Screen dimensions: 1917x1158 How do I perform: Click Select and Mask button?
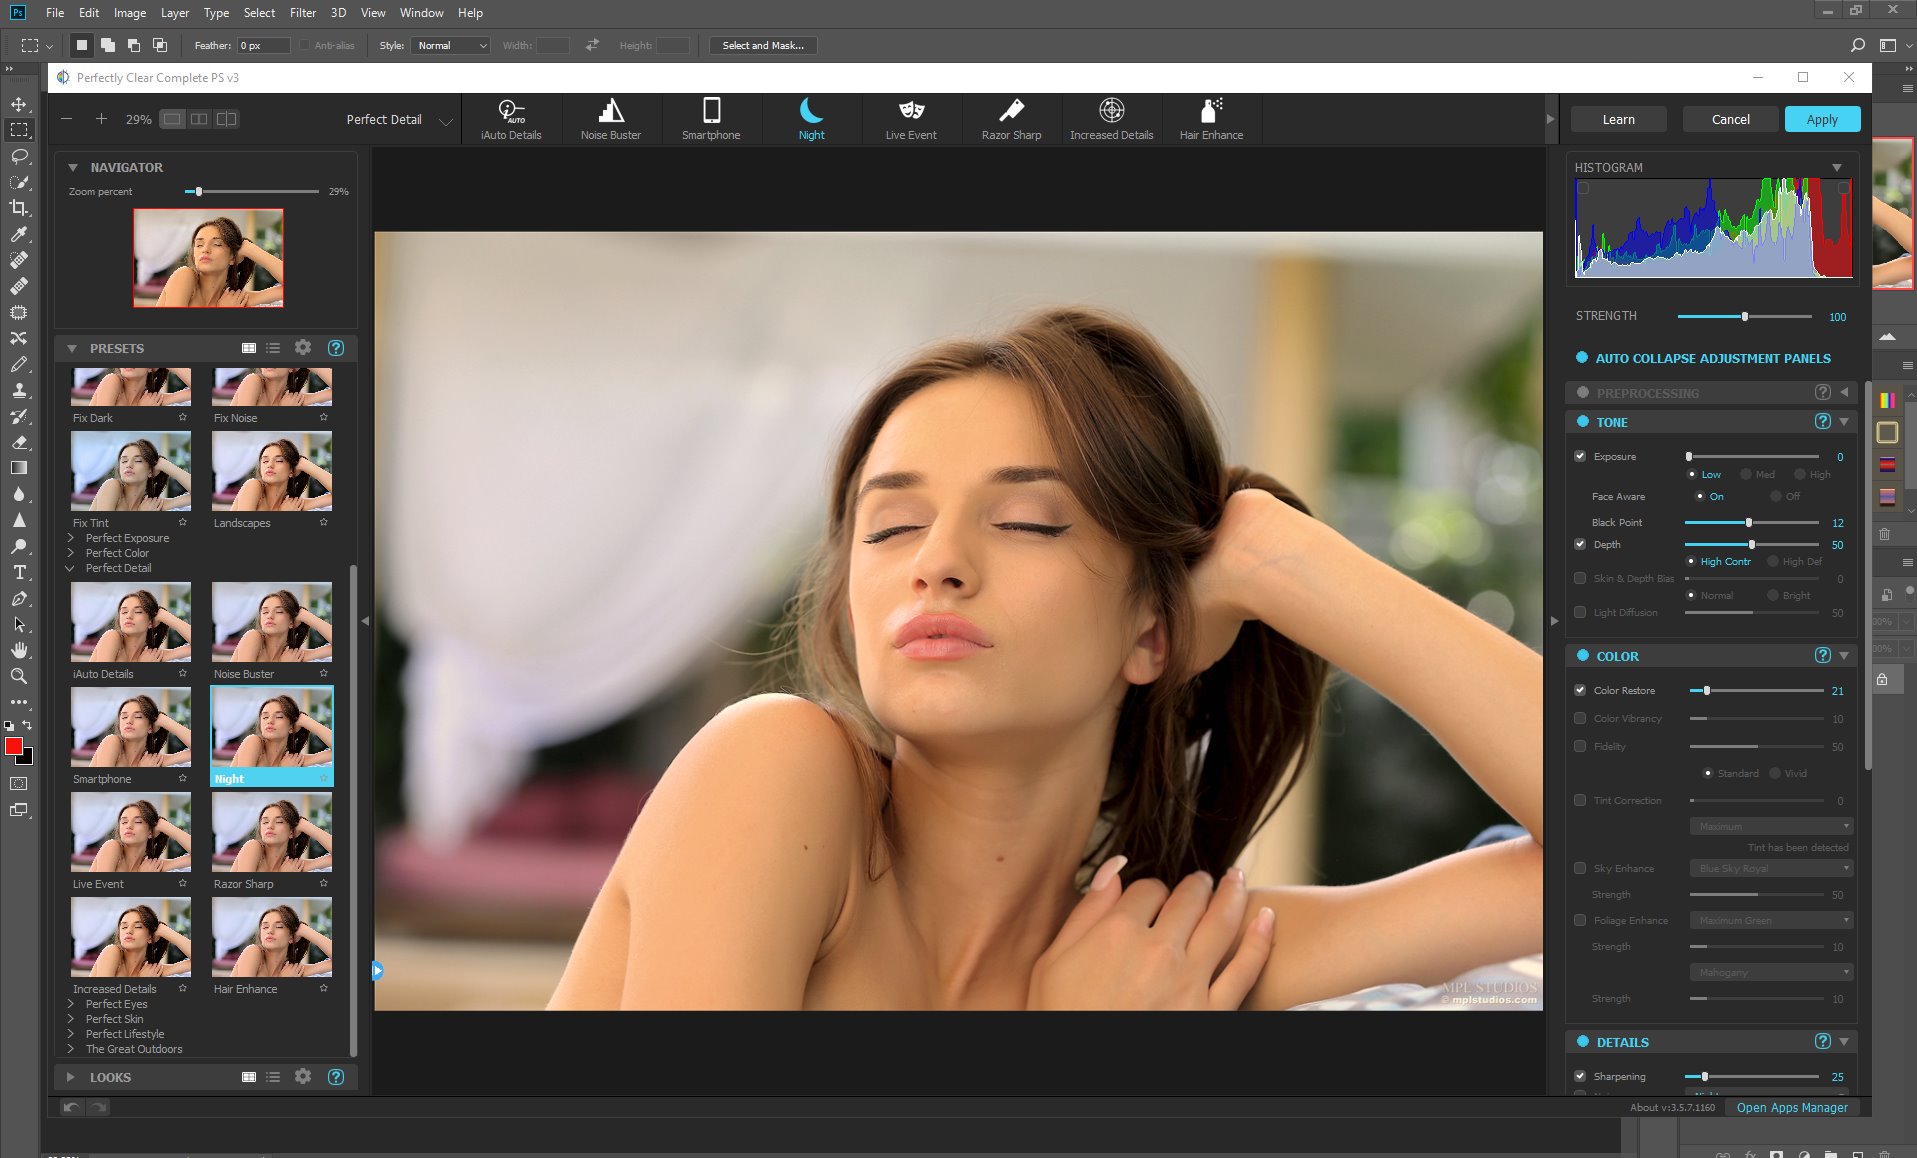point(763,45)
